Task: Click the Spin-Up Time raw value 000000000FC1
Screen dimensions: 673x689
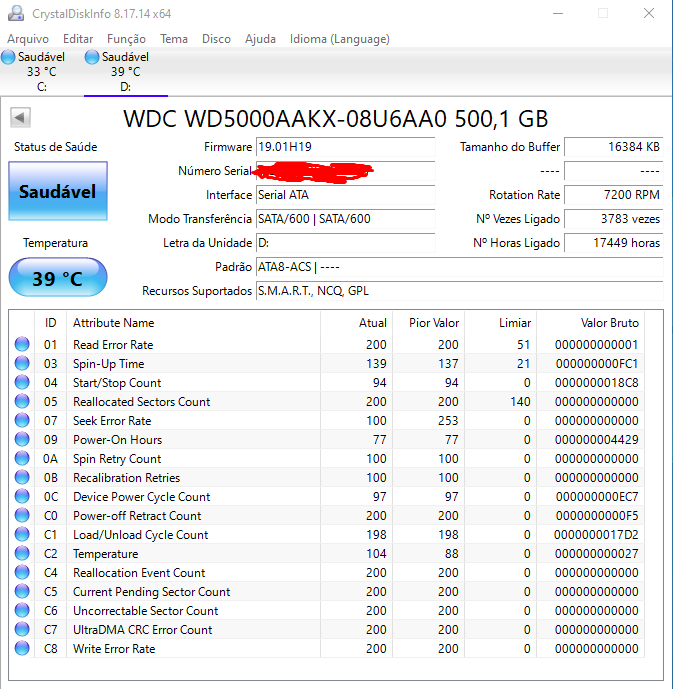Action: click(597, 363)
